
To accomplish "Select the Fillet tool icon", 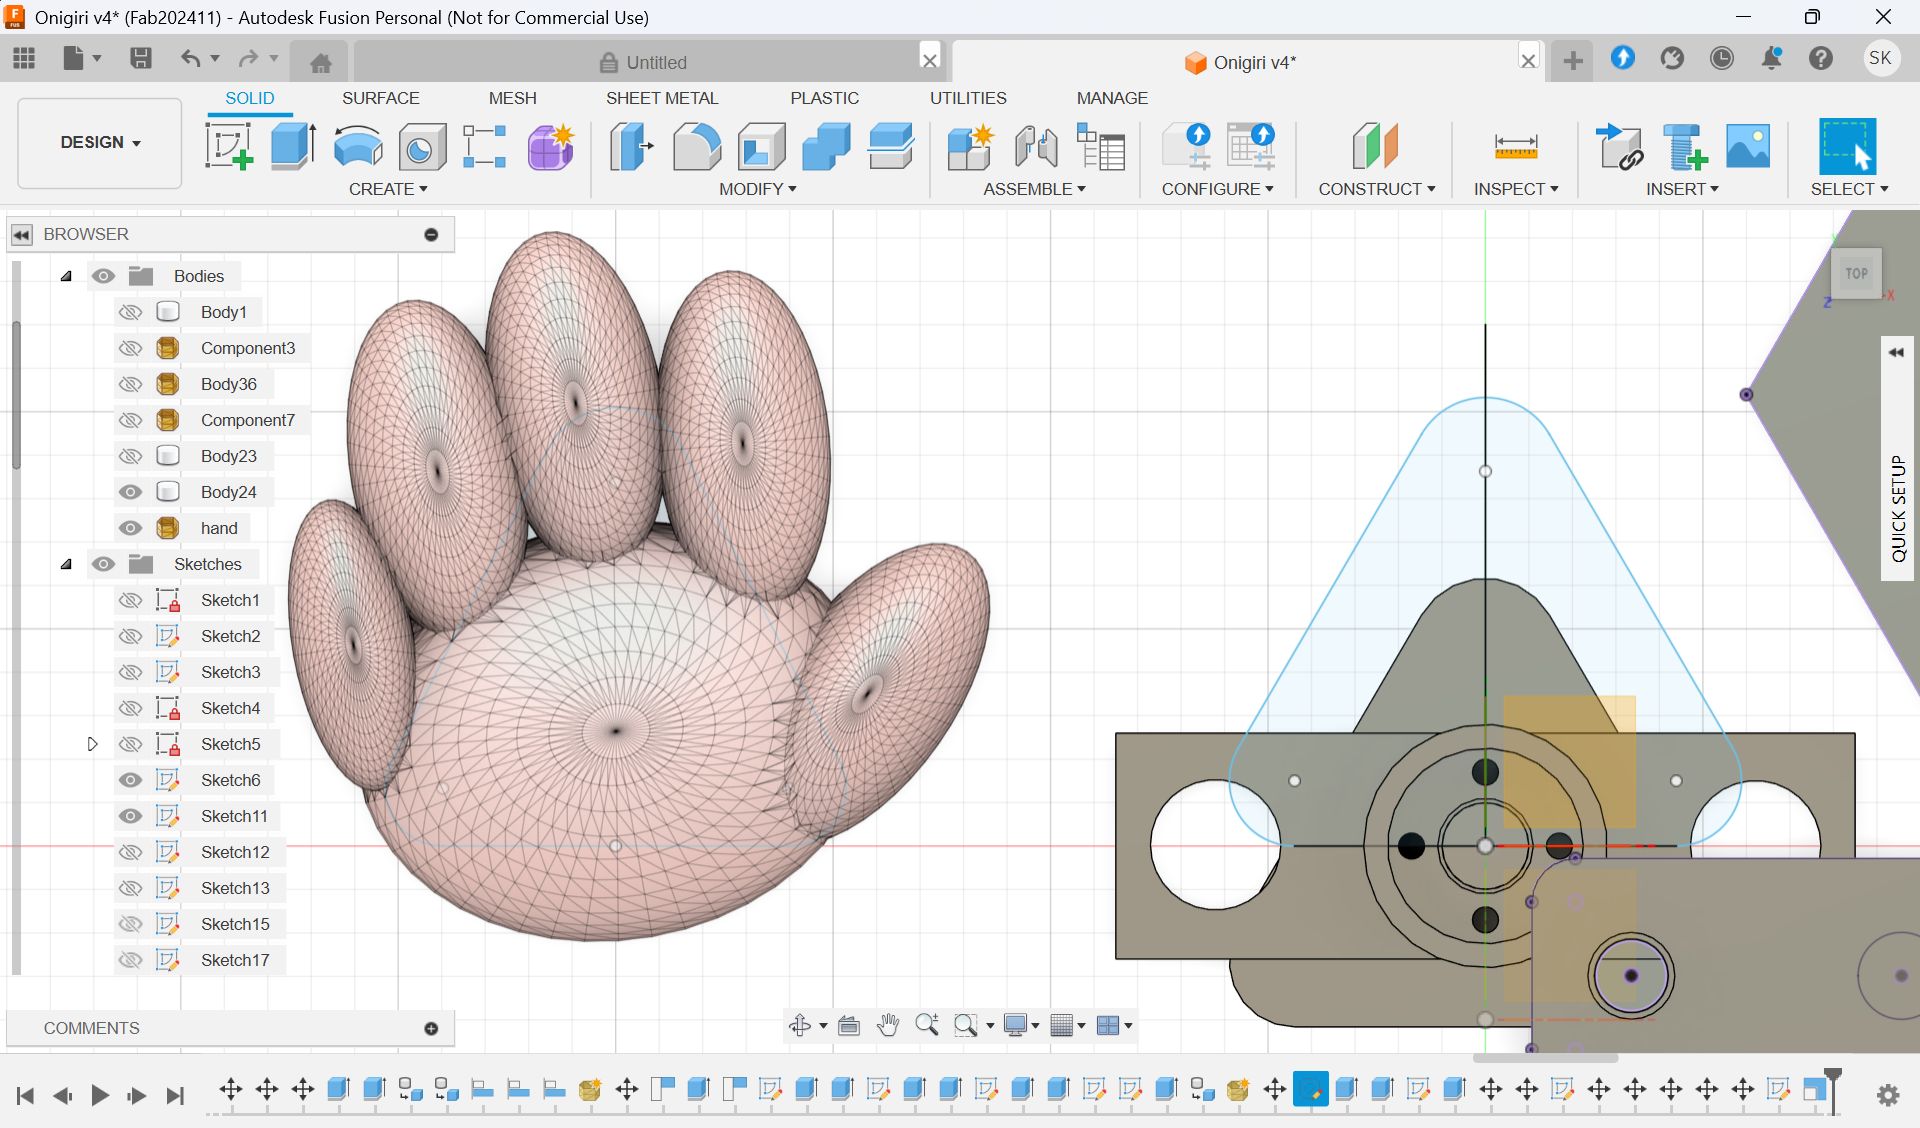I will point(696,146).
